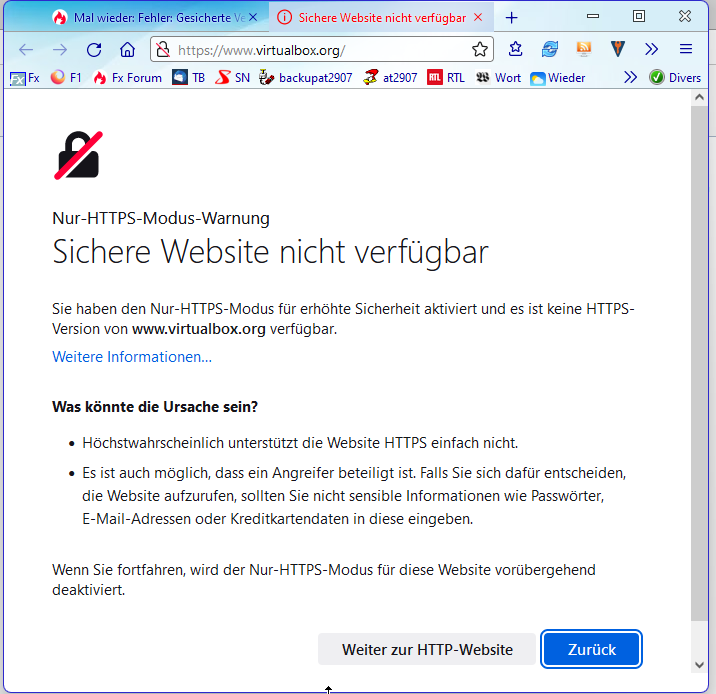Open the Wieder weather bookmark
The height and width of the screenshot is (694, 716).
tap(558, 78)
